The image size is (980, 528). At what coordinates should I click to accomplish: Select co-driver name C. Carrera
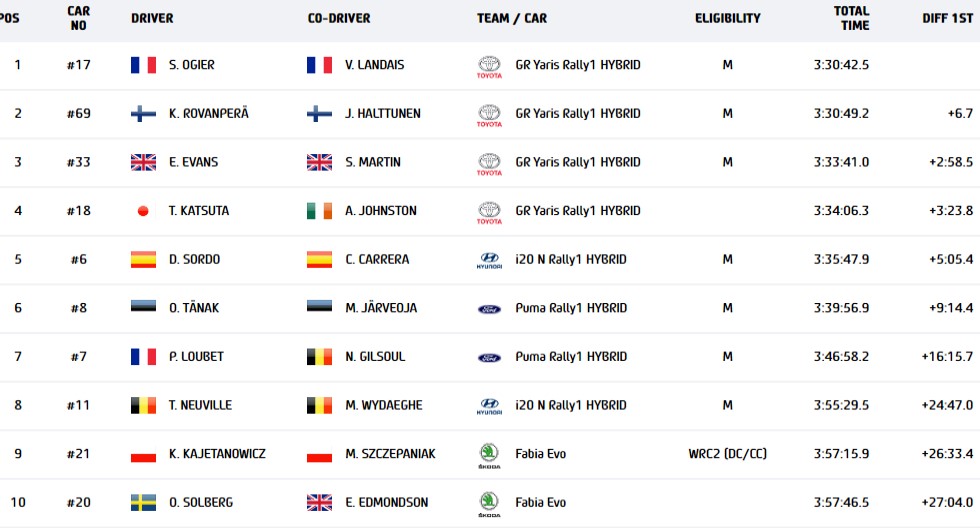377,259
